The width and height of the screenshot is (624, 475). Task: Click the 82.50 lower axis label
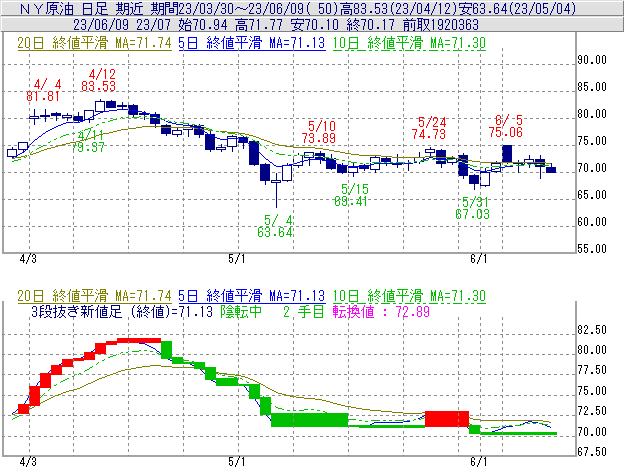tap(592, 330)
